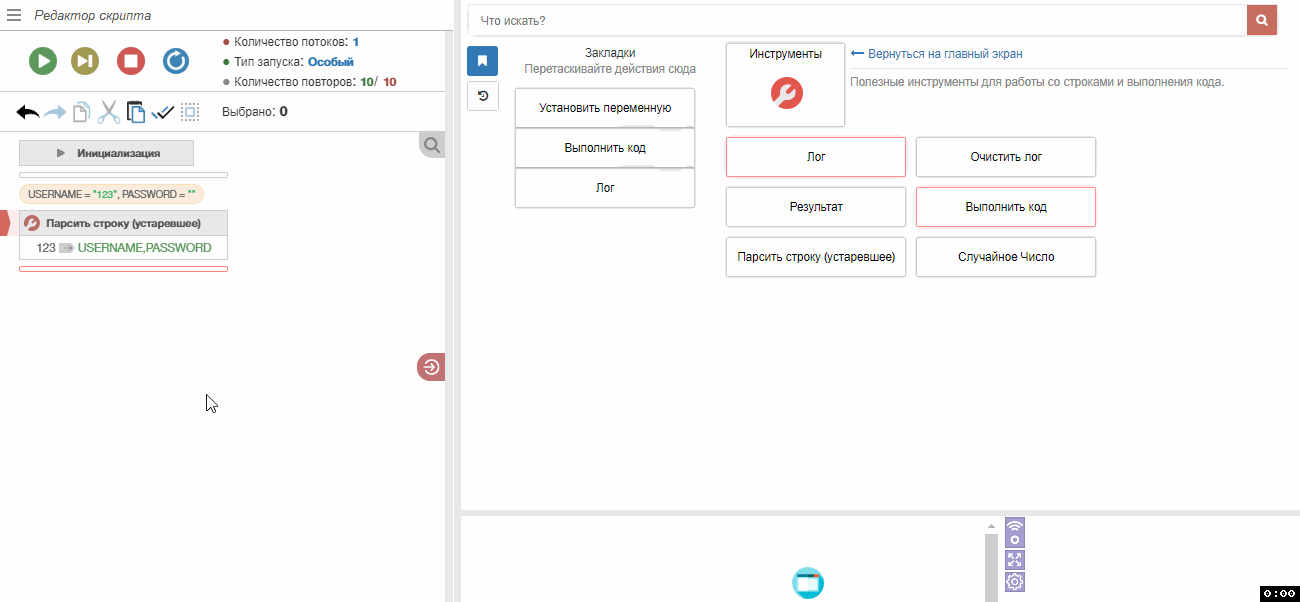This screenshot has height=602, width=1300.
Task: Click the Undo arrow icon
Action: click(x=28, y=113)
